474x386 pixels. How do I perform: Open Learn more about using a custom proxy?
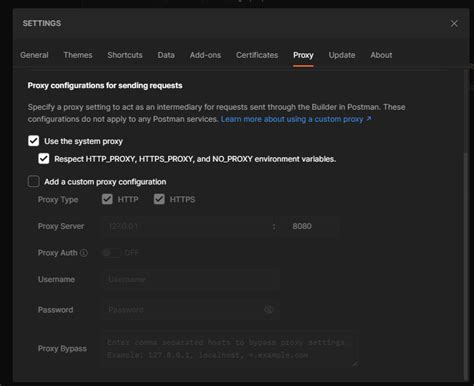(292, 119)
